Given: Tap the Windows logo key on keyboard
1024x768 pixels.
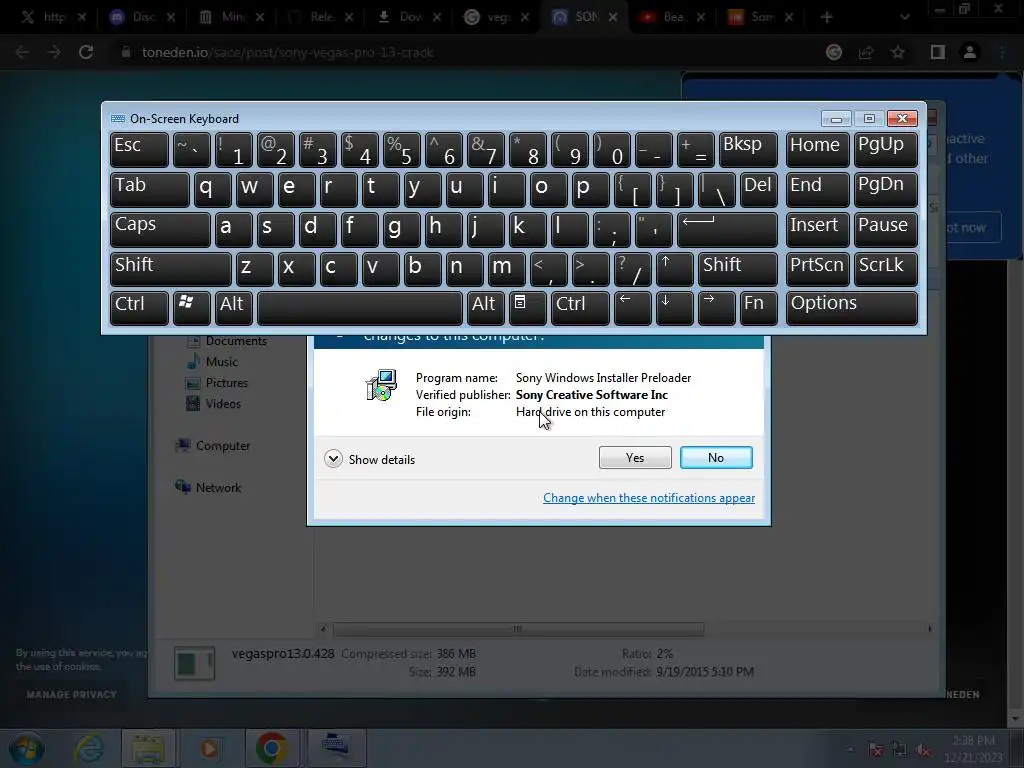Looking at the screenshot, I should tap(191, 308).
